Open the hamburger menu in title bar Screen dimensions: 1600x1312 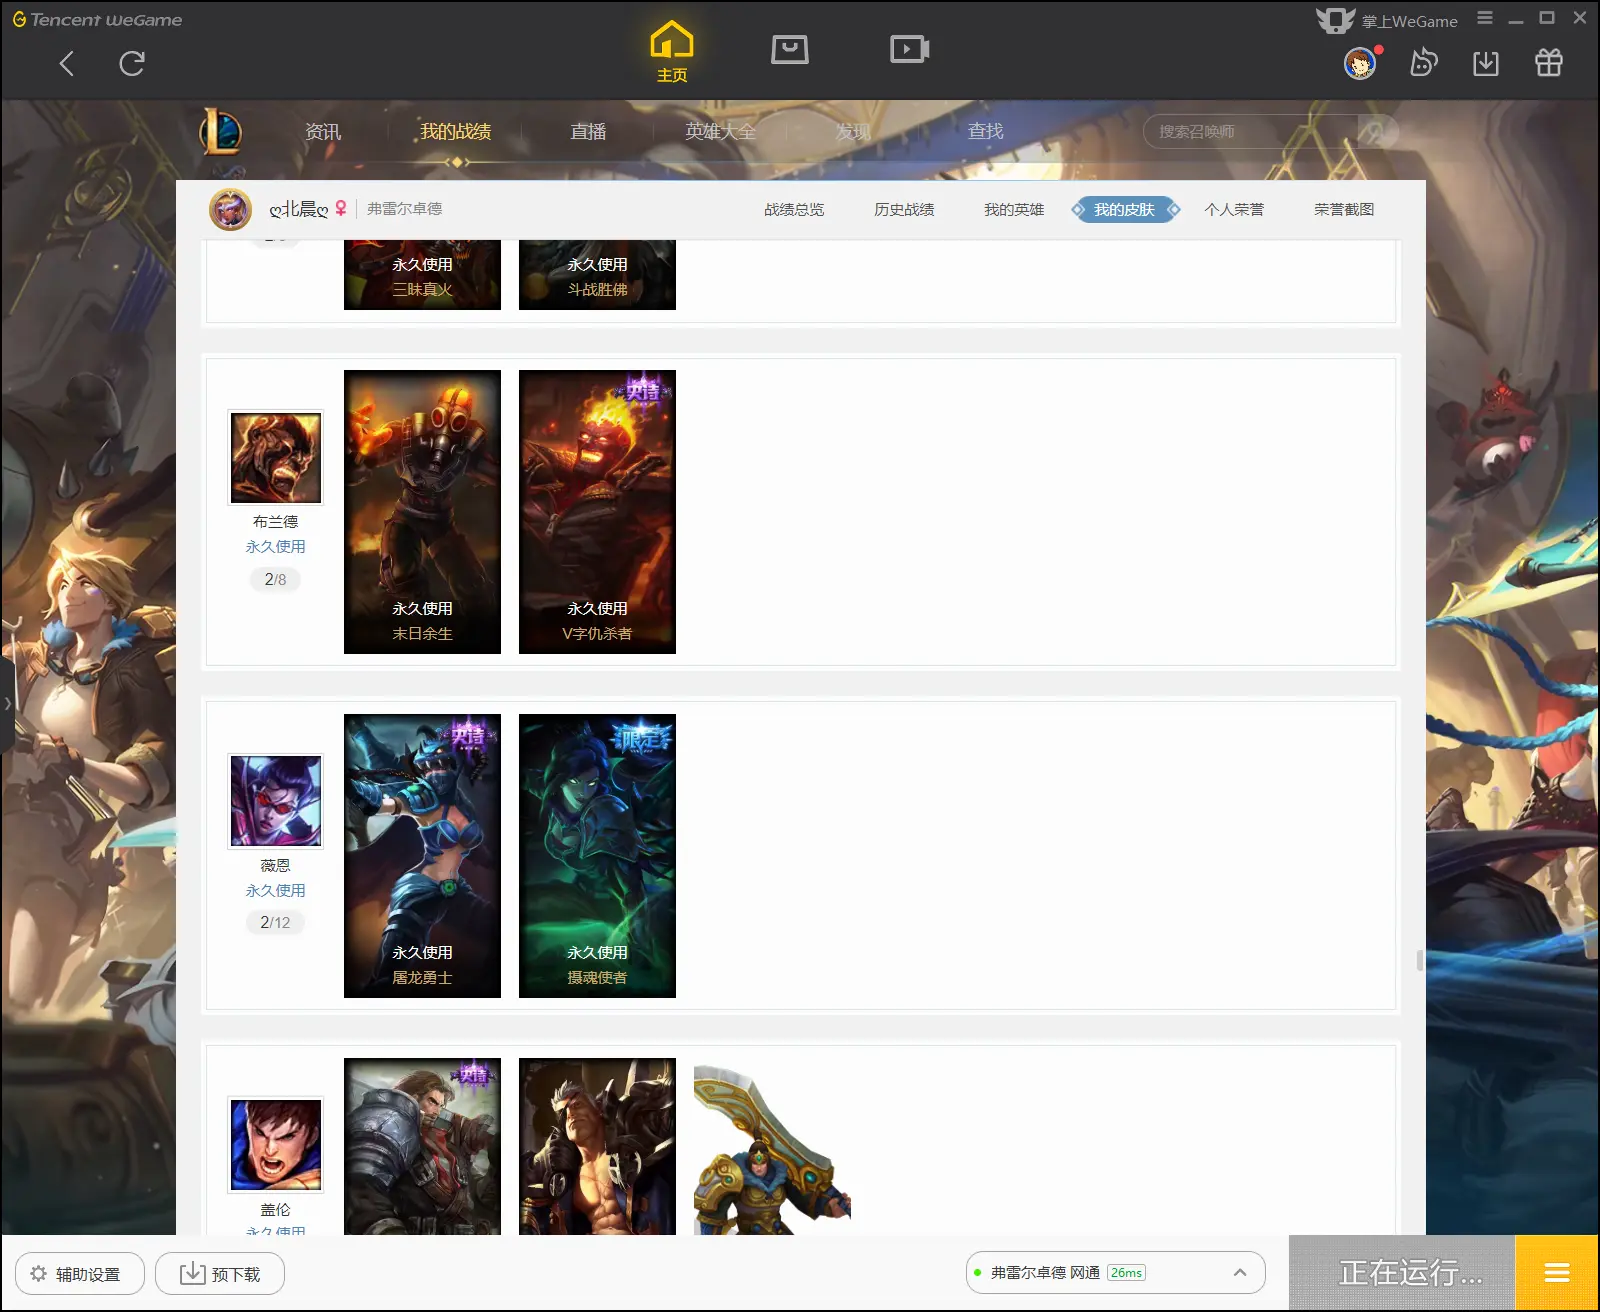tap(1485, 18)
